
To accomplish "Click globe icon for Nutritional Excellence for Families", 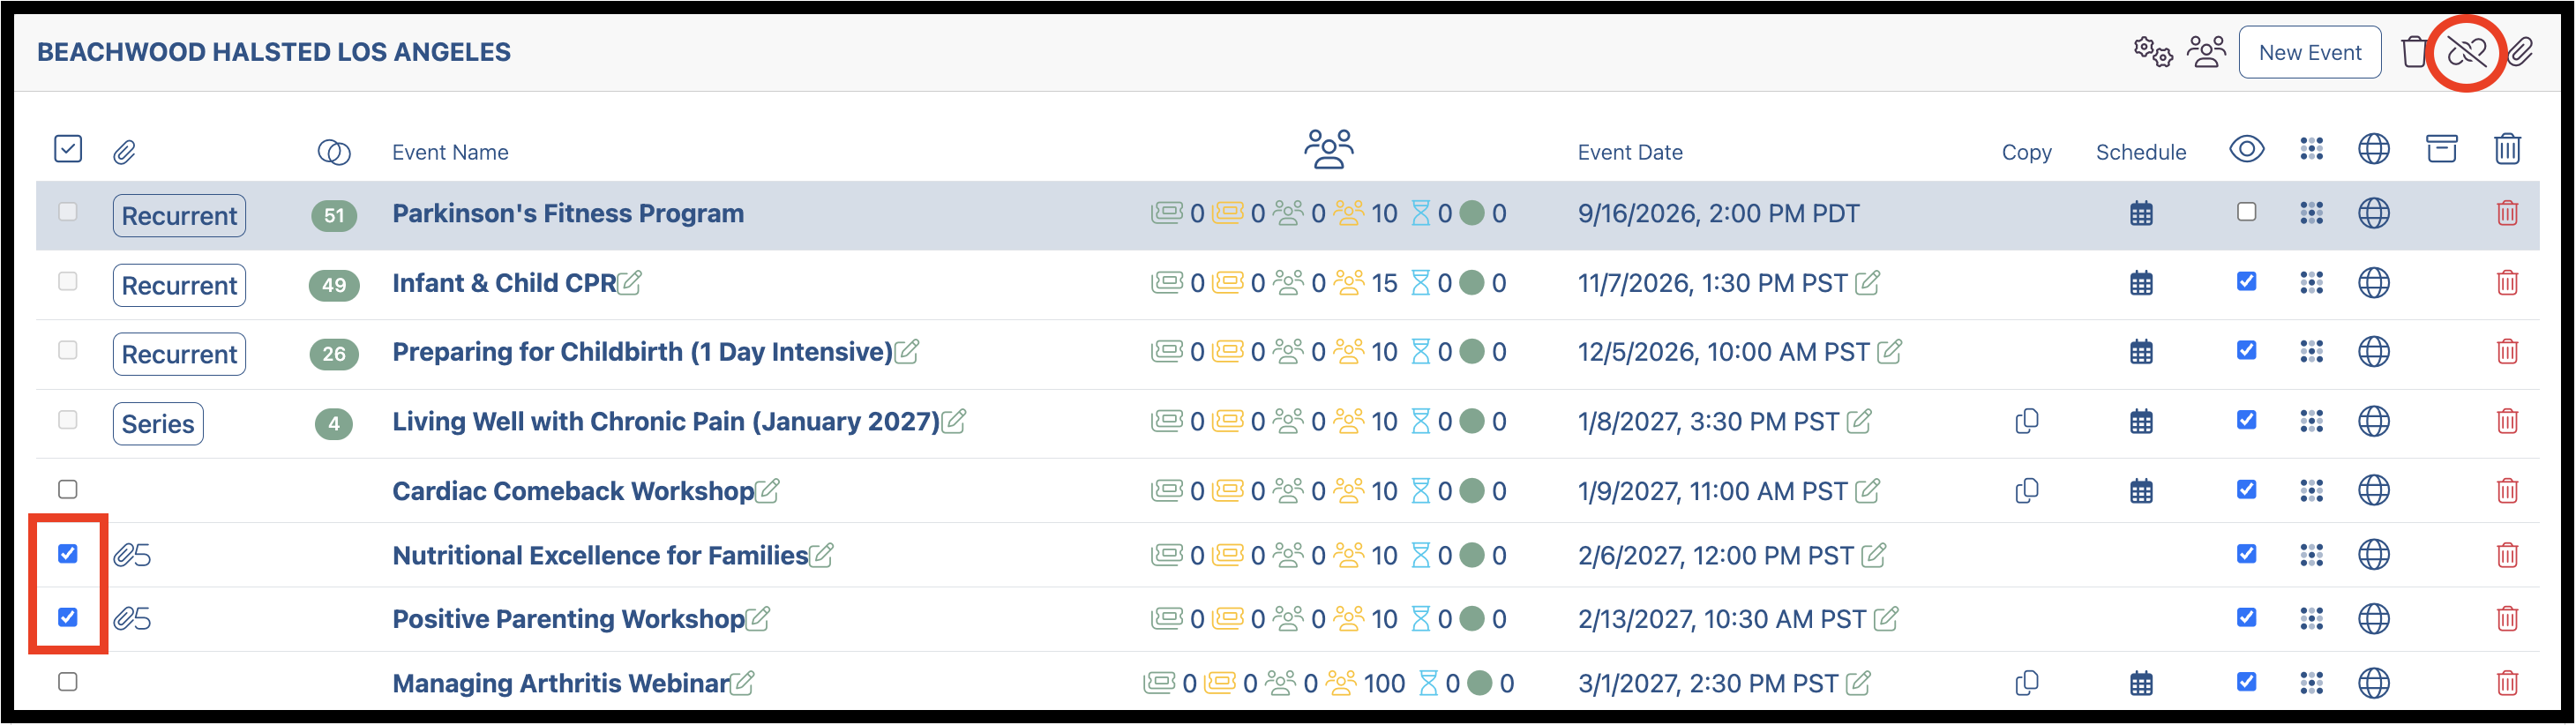I will pos(2374,555).
